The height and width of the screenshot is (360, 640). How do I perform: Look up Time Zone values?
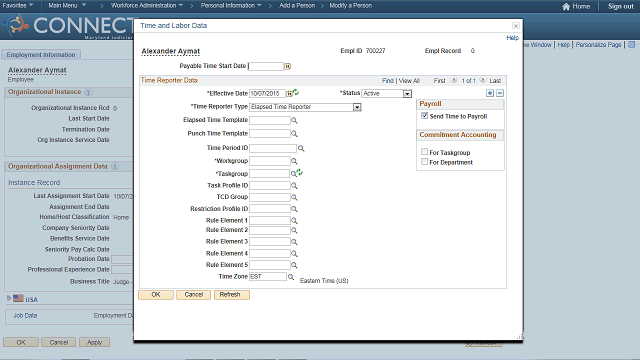pyautogui.click(x=291, y=277)
